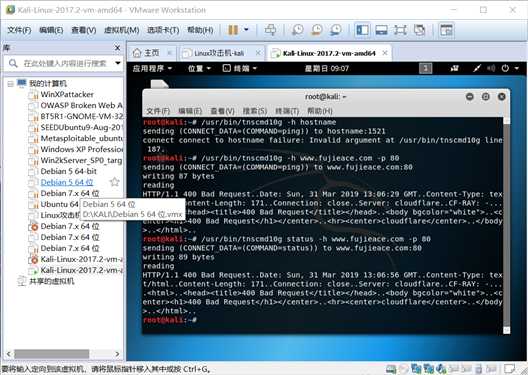The image size is (528, 375).
Task: Switch to the Linux攻击机-kali tab
Action: [219, 53]
